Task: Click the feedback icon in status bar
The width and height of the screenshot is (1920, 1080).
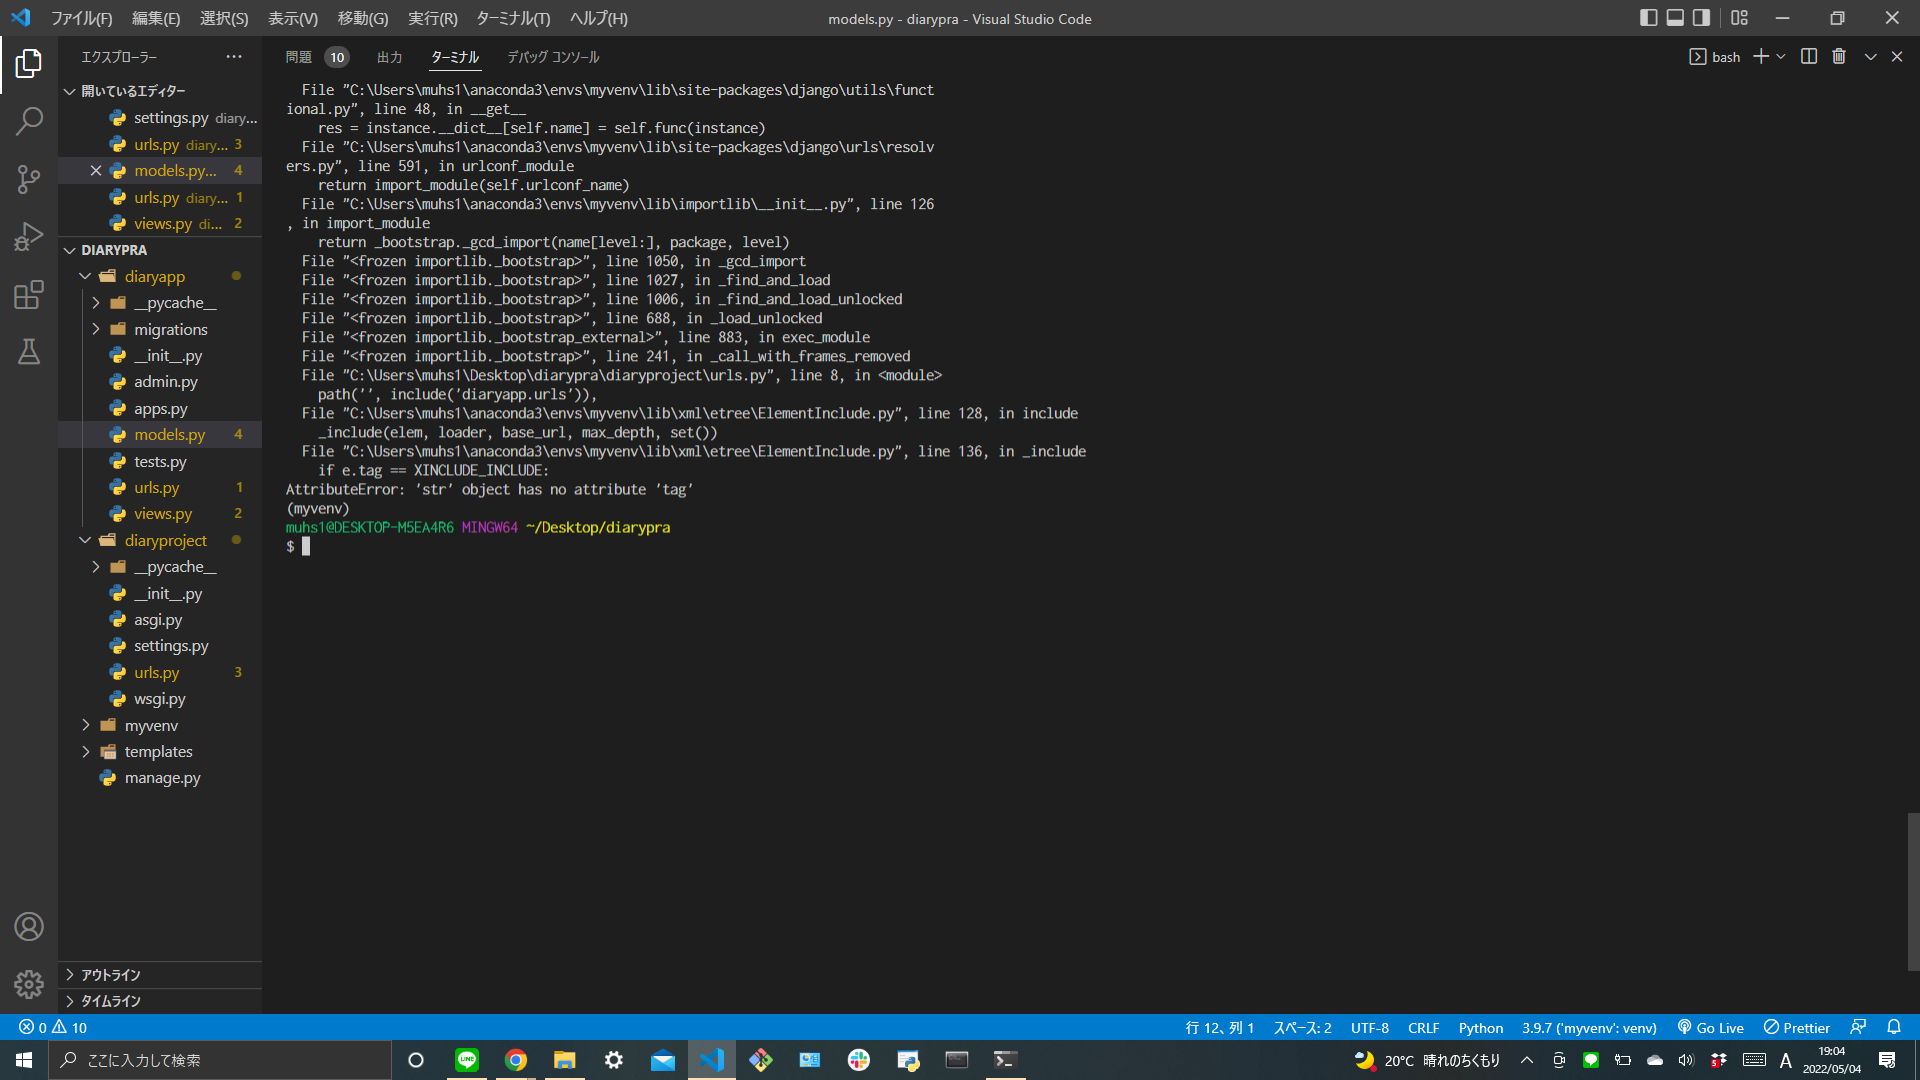Action: 1858,1028
